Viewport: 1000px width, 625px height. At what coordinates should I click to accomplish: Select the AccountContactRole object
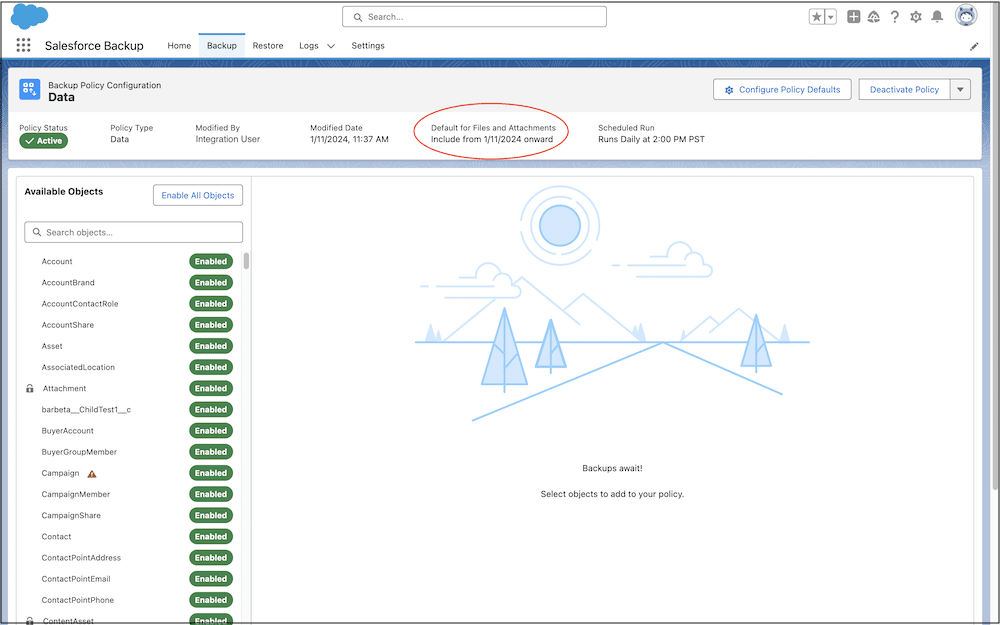coord(80,304)
